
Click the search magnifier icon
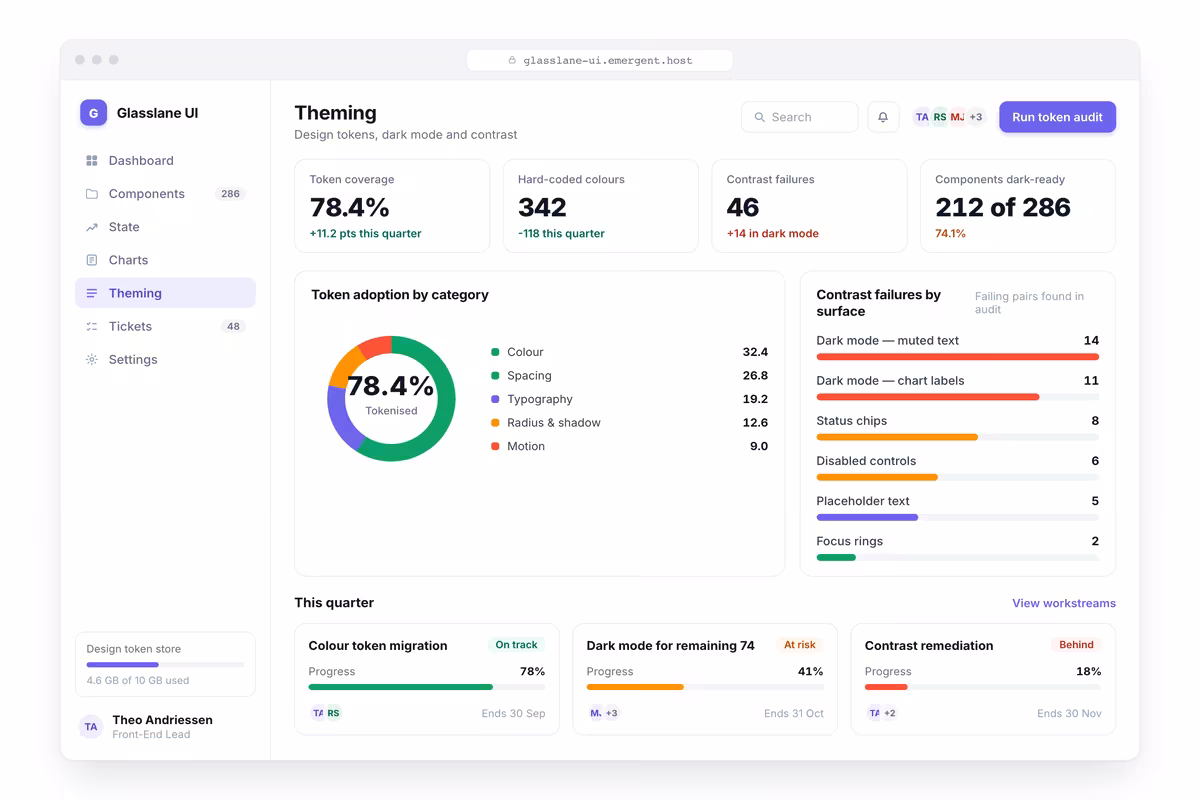pos(760,117)
